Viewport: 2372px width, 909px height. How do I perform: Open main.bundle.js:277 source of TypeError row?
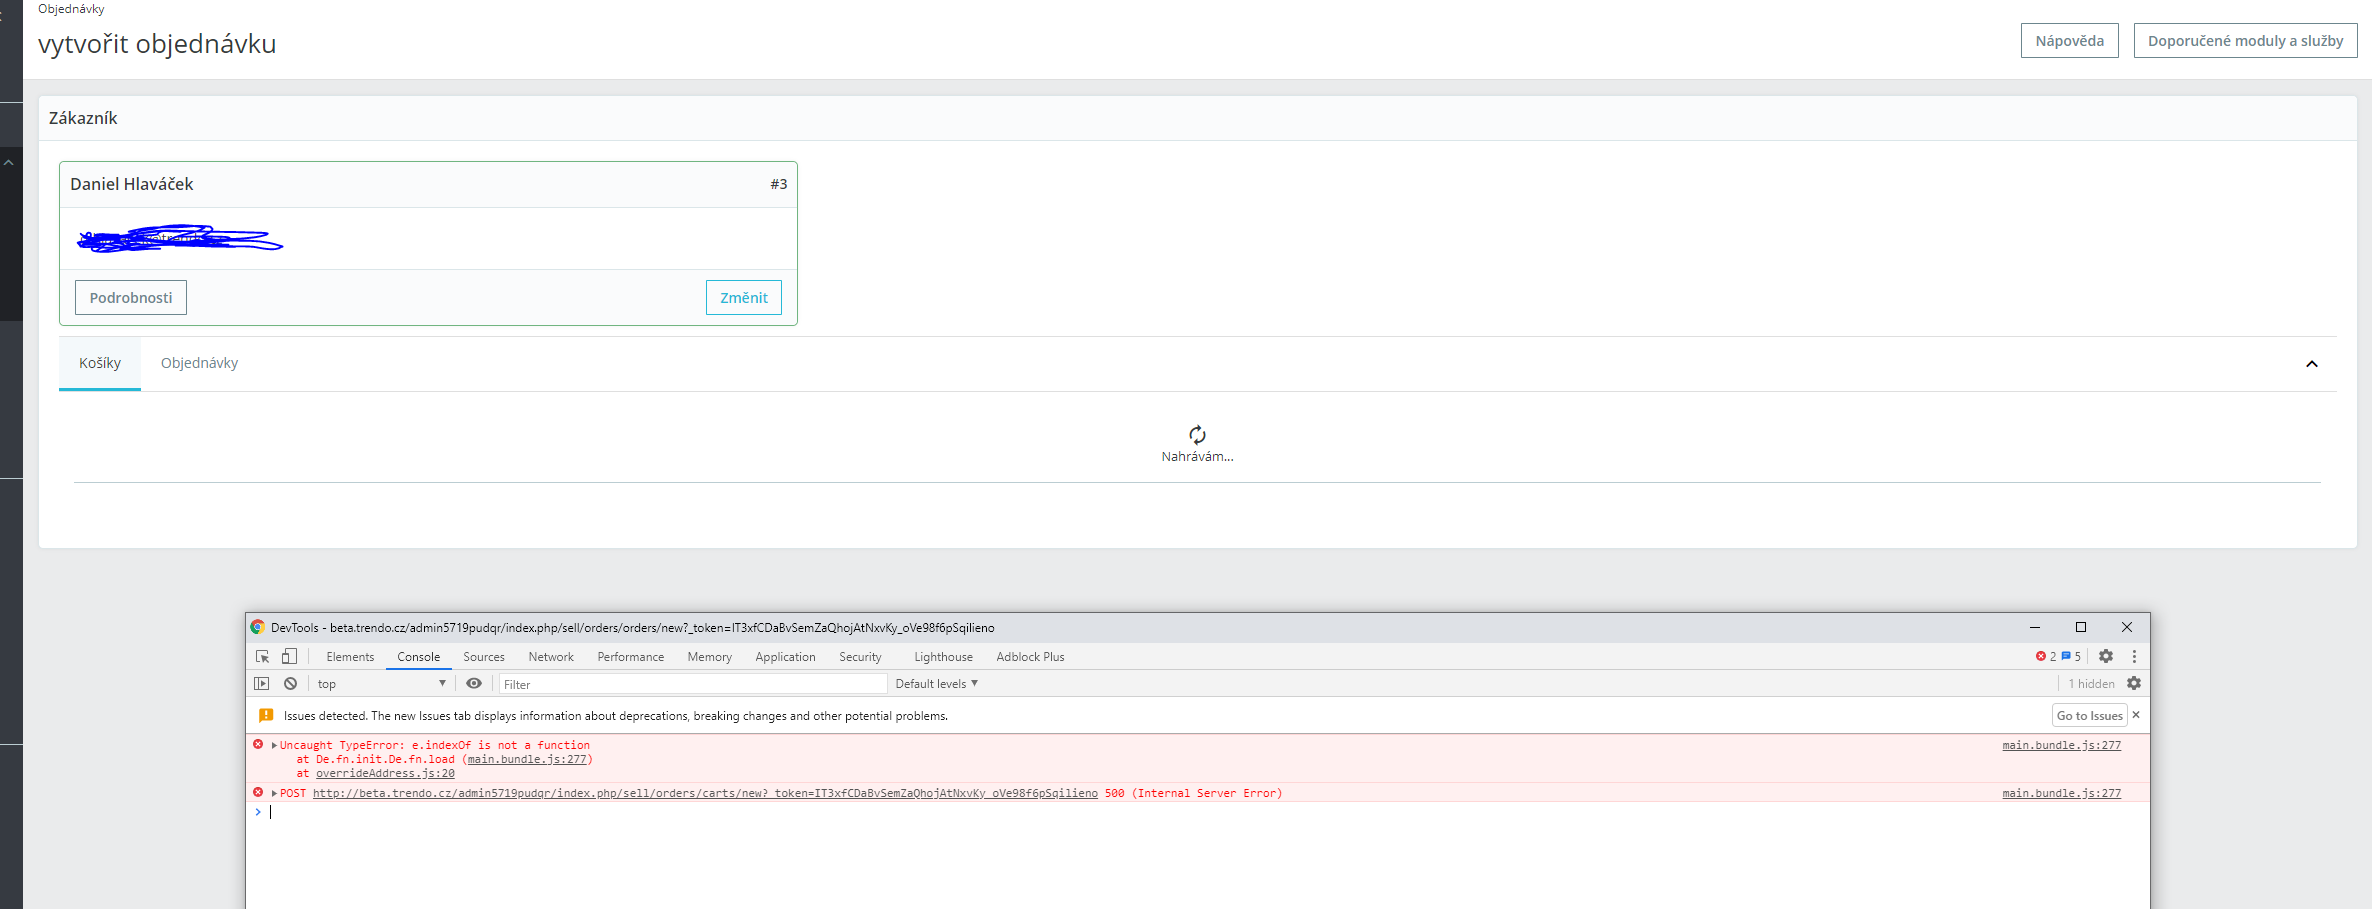pyautogui.click(x=2061, y=745)
